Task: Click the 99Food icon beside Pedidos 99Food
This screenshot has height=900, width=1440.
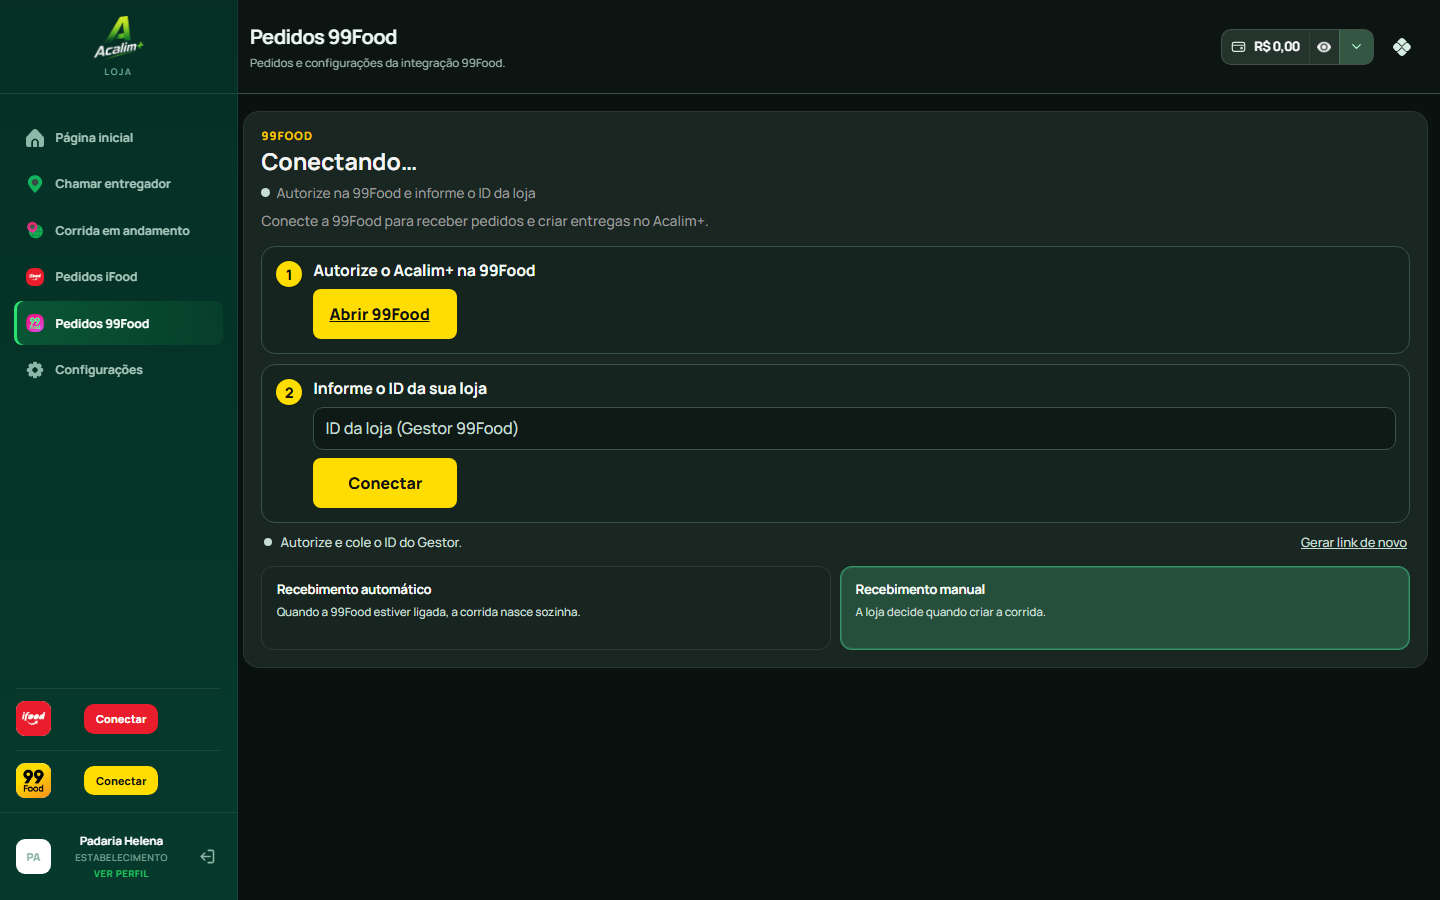Action: (x=35, y=323)
